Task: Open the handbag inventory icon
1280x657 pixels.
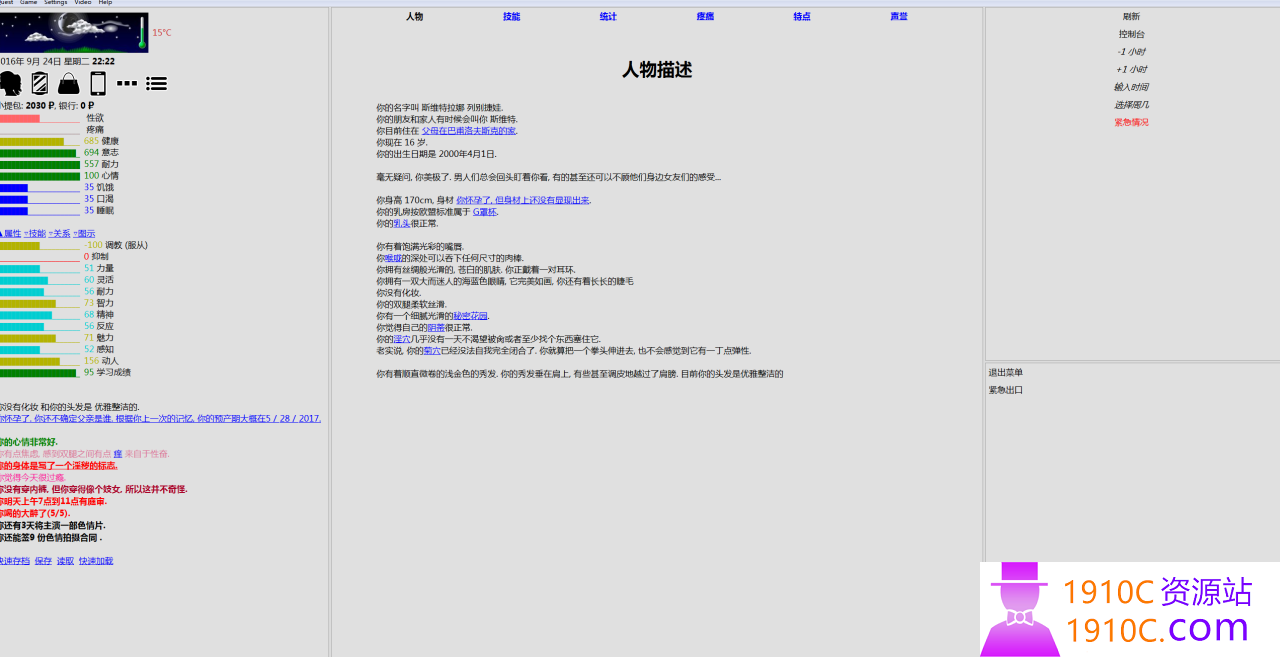Action: (69, 83)
